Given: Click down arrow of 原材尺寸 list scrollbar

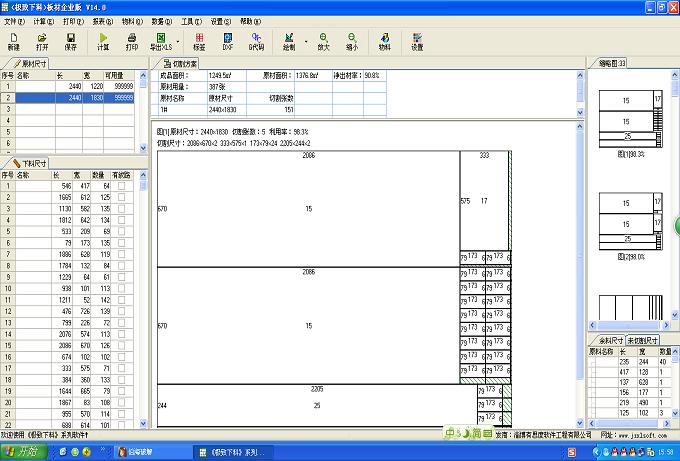Looking at the screenshot, I should point(144,148).
